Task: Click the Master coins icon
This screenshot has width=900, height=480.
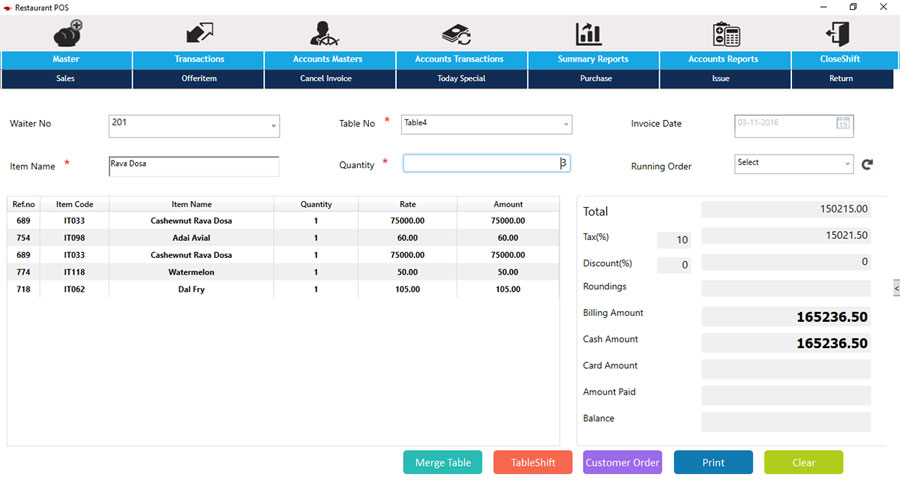Action: 67,33
